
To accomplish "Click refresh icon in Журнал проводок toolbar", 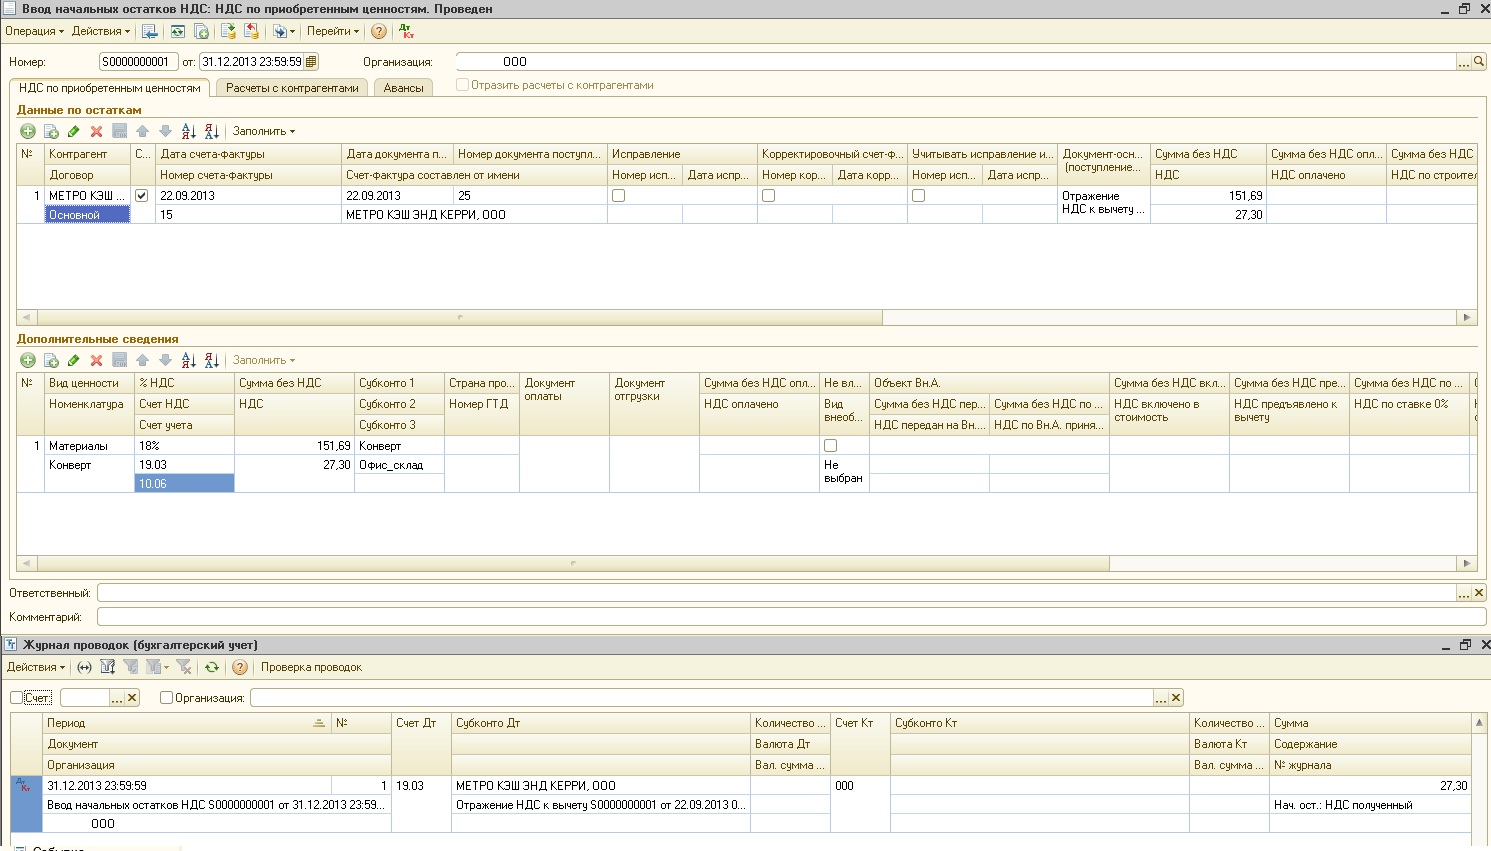I will (x=211, y=667).
